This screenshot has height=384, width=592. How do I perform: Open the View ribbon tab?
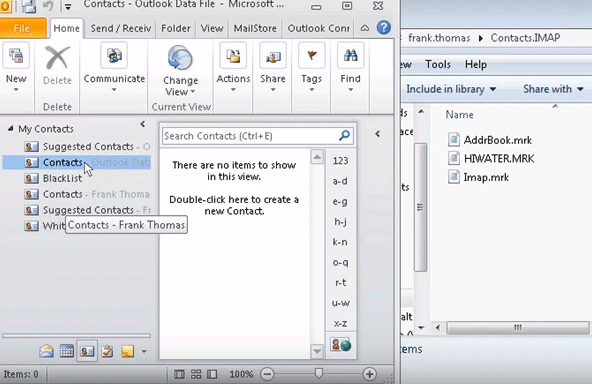[212, 28]
